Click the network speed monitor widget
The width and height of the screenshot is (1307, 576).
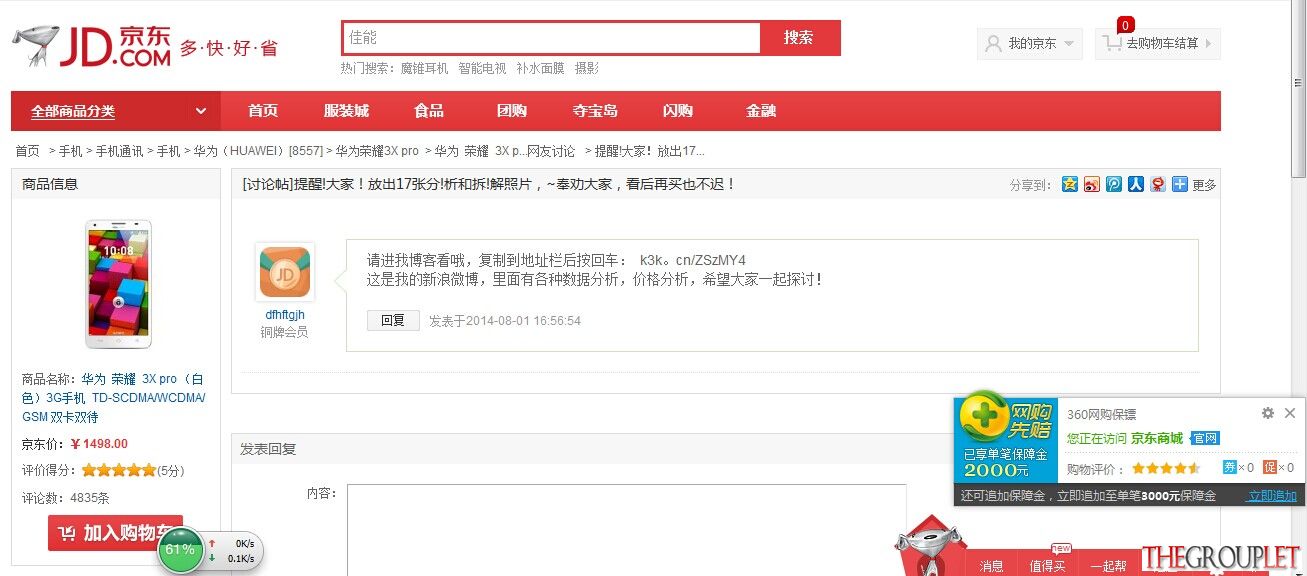211,550
